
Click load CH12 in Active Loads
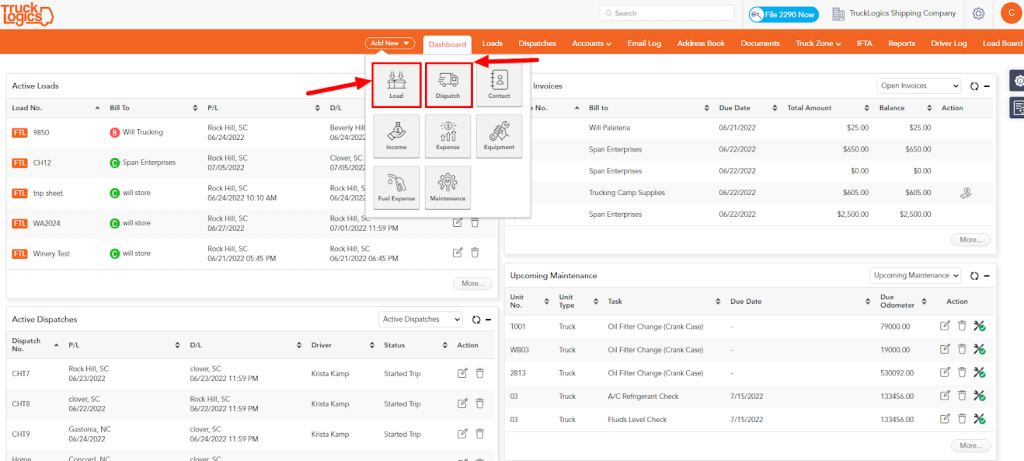[42, 162]
